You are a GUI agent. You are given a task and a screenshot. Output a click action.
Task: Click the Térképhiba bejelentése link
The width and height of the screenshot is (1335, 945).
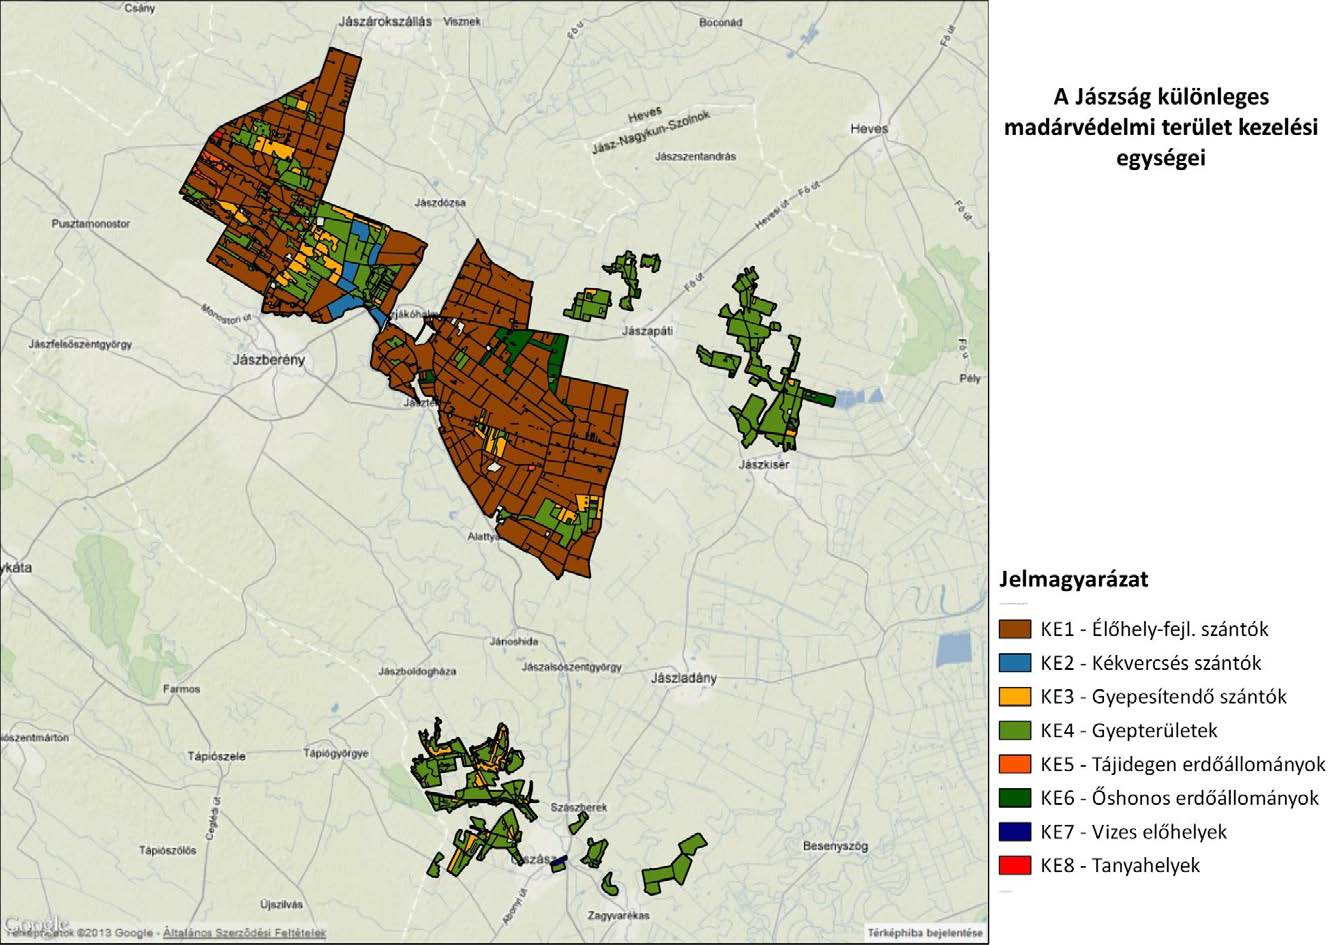tap(925, 932)
